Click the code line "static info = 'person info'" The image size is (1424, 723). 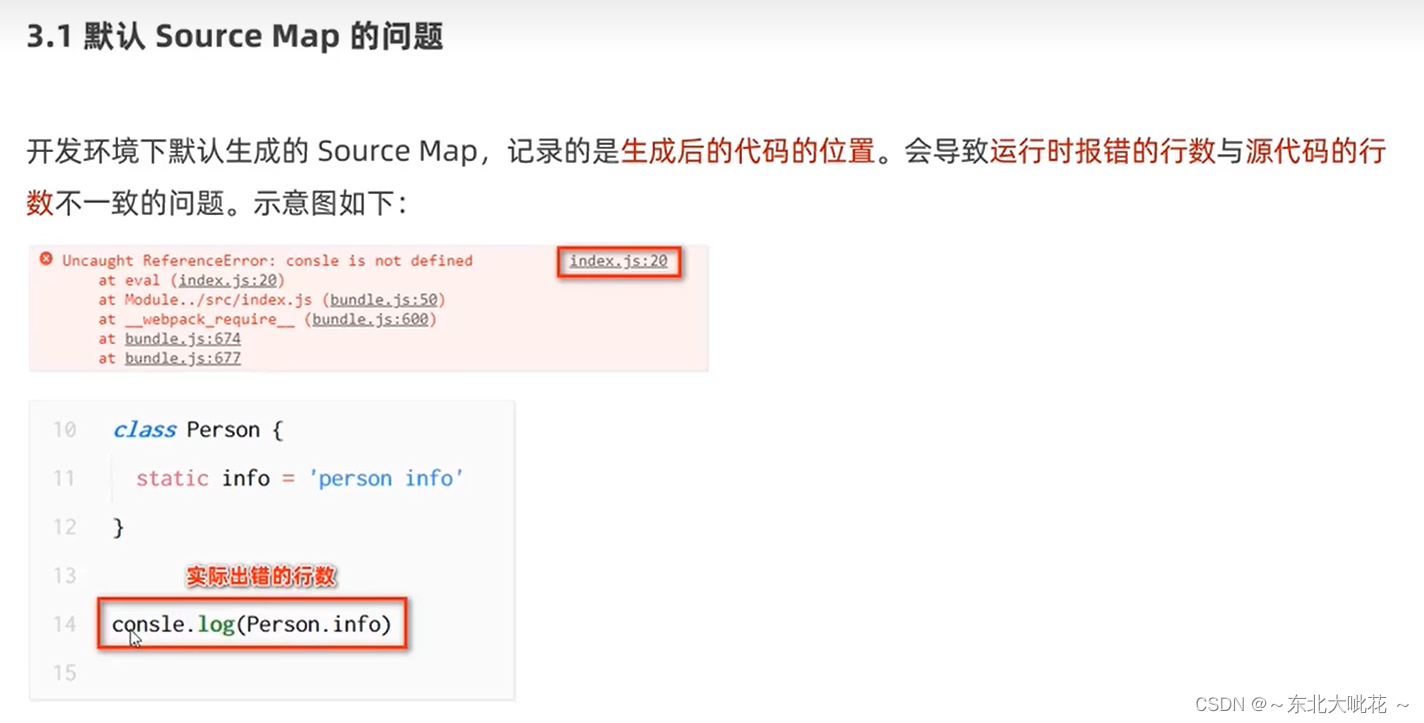(300, 478)
